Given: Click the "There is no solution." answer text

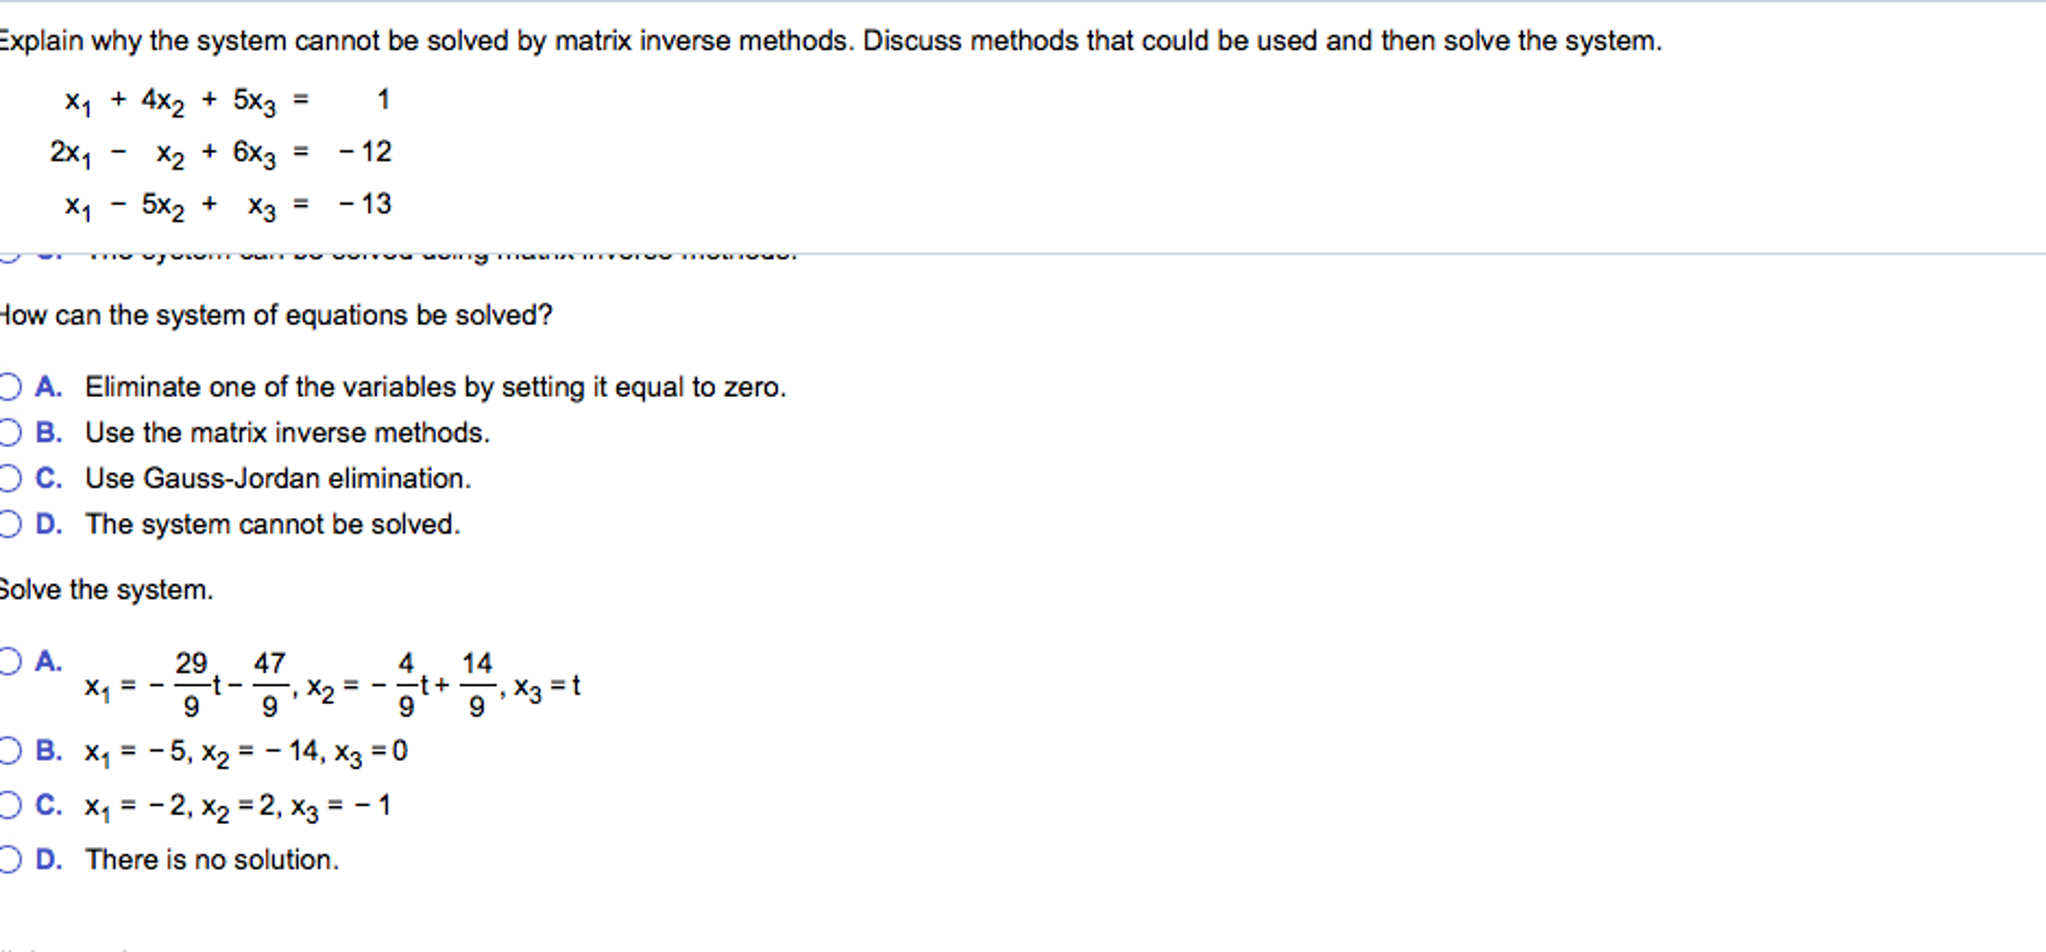Looking at the screenshot, I should coord(212,859).
